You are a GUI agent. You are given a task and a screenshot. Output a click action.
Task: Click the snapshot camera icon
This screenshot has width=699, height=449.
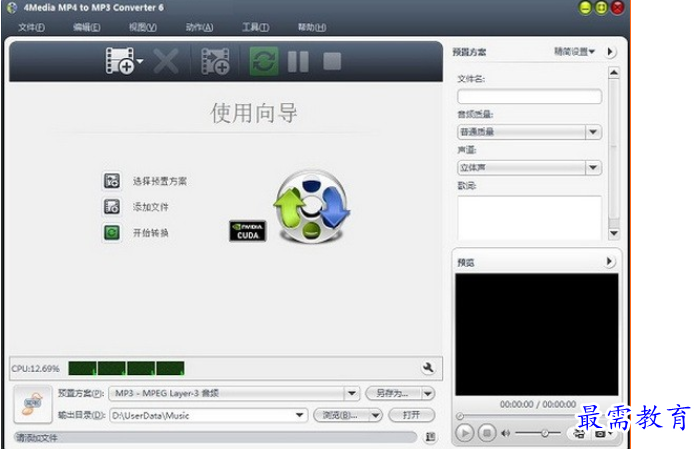[x=600, y=433]
